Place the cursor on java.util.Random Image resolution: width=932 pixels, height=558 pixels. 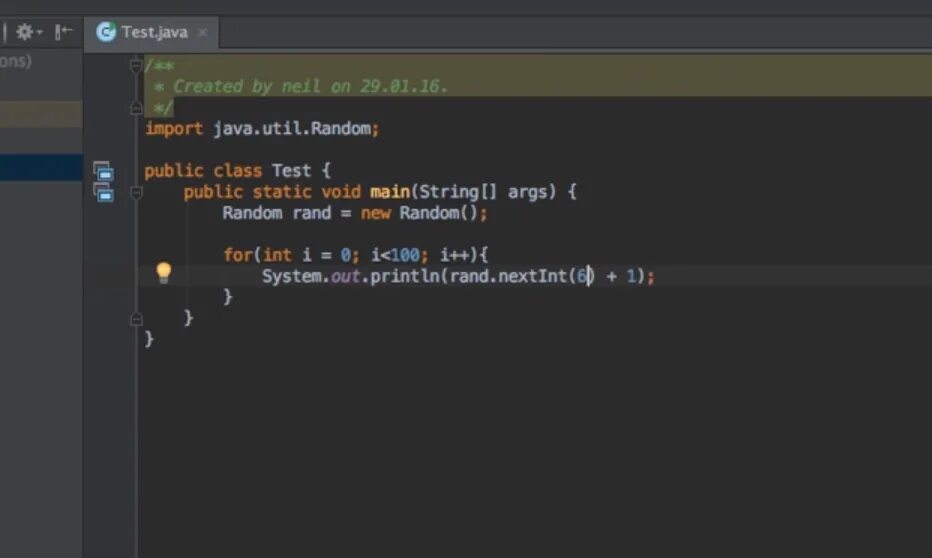click(x=292, y=129)
